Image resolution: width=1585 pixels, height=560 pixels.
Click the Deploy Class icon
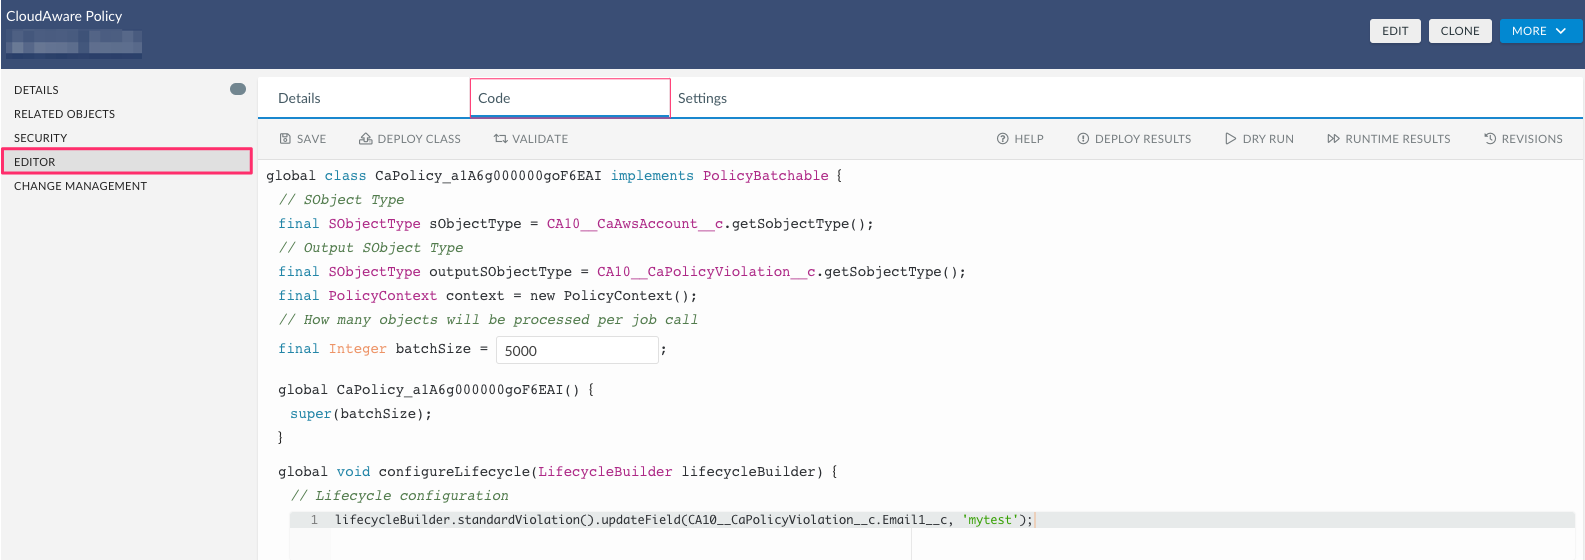tap(366, 139)
